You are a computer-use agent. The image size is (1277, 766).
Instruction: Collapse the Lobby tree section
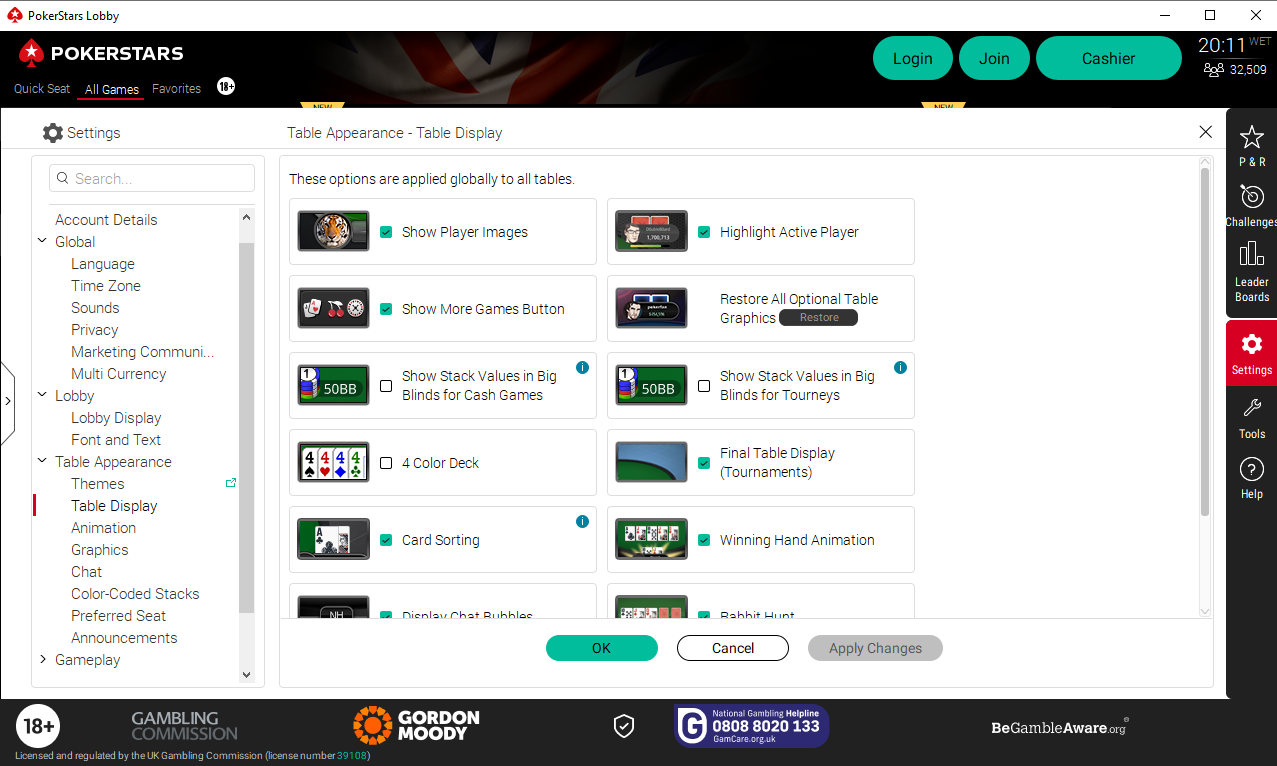tap(43, 395)
